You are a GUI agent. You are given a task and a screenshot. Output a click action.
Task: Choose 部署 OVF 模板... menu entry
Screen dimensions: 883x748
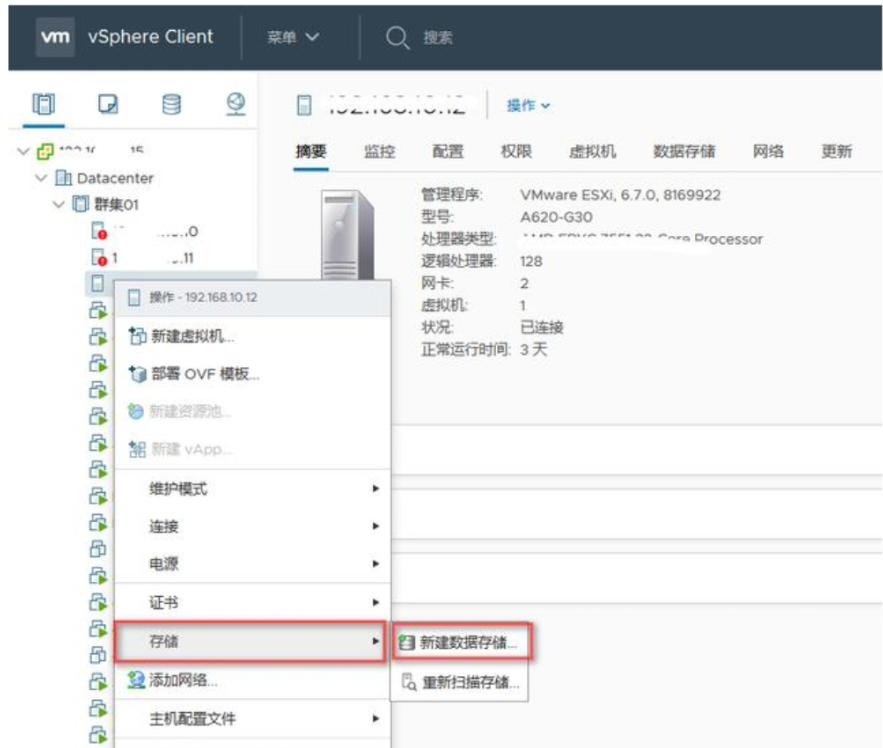pyautogui.click(x=252, y=373)
